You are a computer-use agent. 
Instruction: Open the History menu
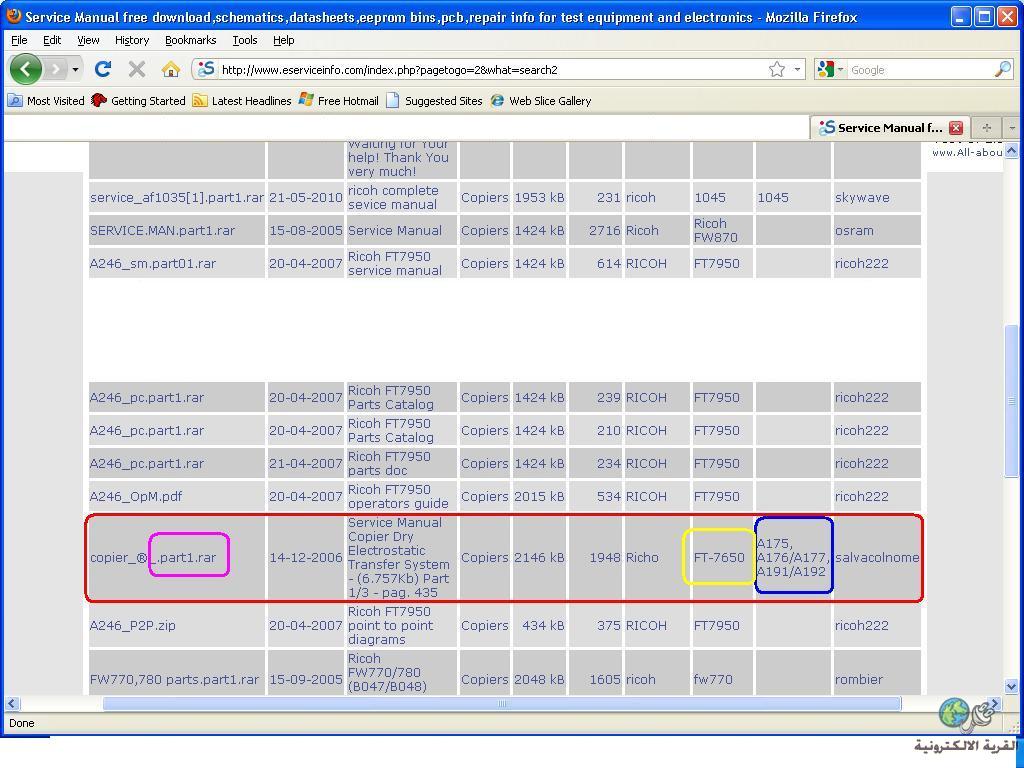pyautogui.click(x=132, y=40)
